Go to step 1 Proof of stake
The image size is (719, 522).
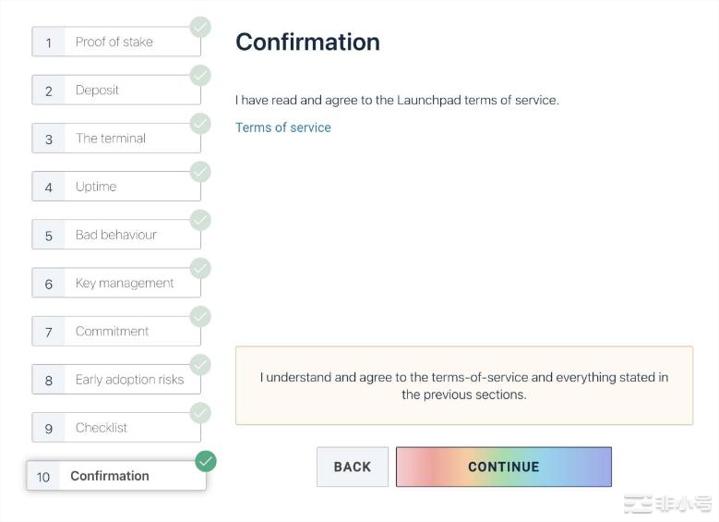click(115, 42)
